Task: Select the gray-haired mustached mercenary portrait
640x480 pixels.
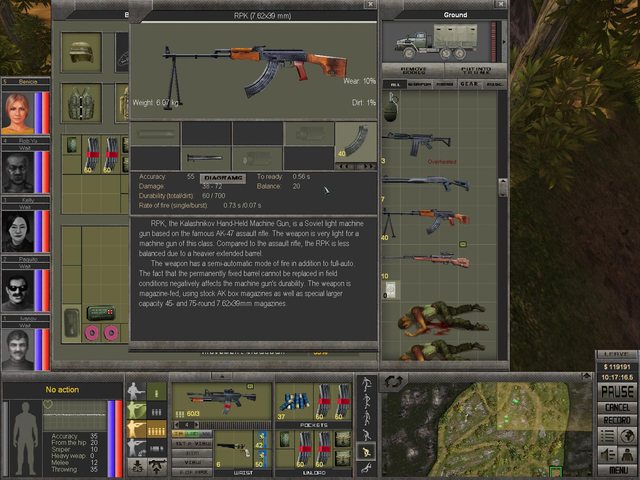Action: click(x=18, y=350)
